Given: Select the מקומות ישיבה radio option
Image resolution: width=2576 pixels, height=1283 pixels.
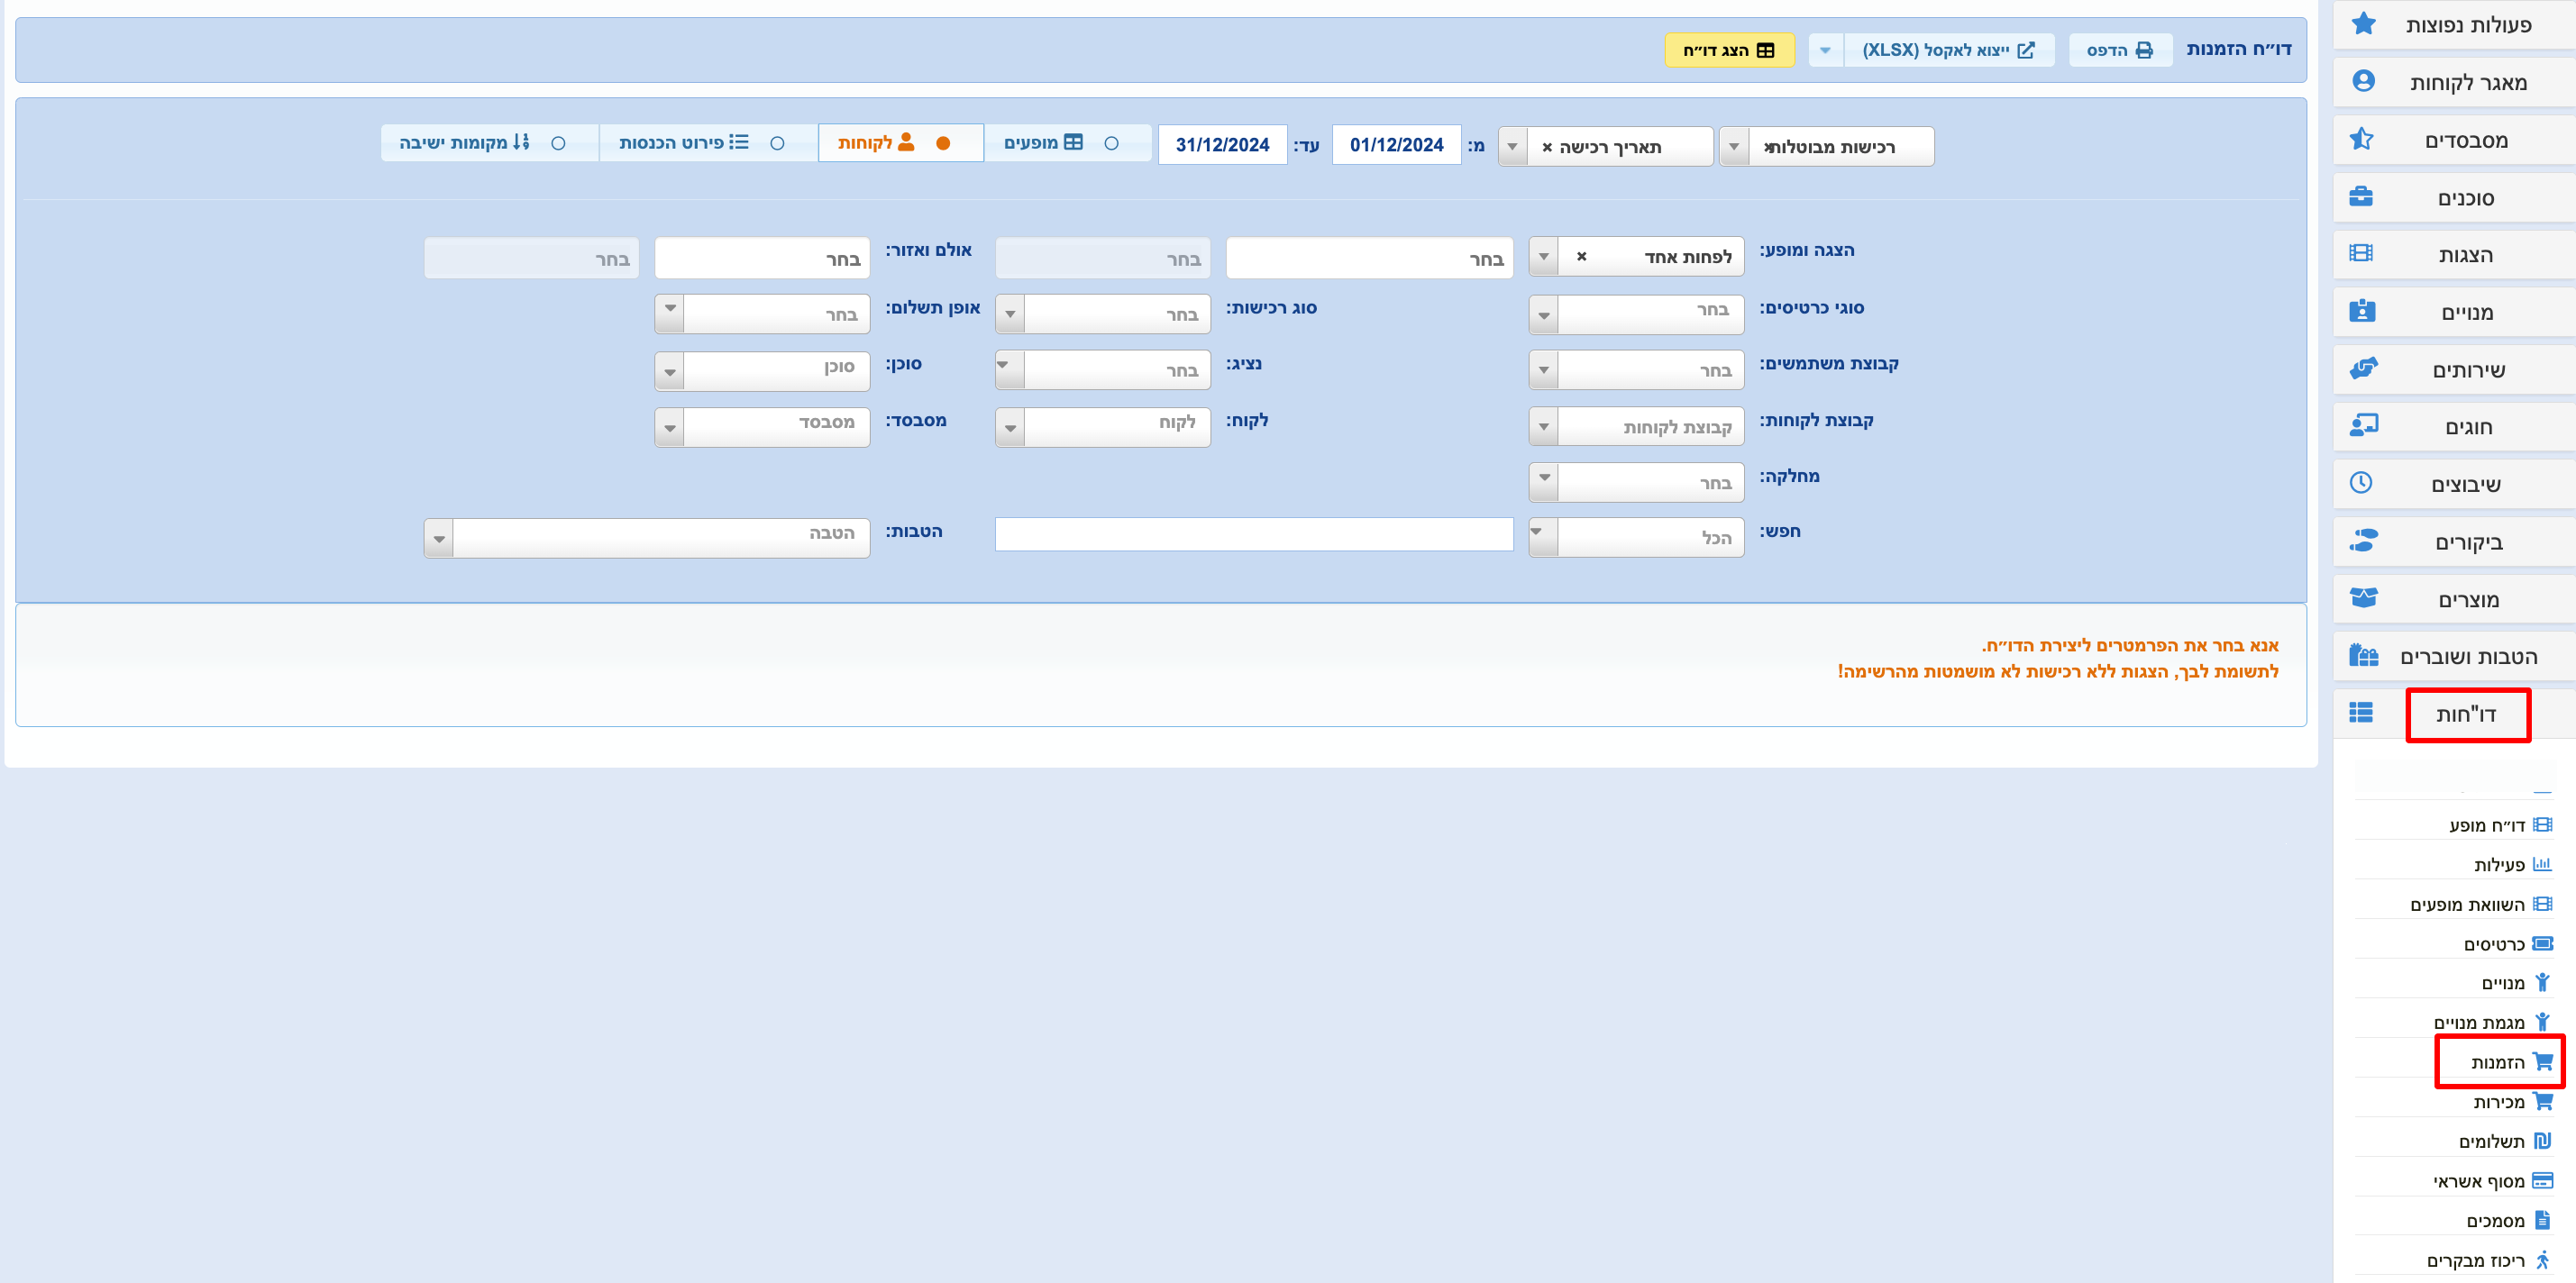Looking at the screenshot, I should (558, 143).
